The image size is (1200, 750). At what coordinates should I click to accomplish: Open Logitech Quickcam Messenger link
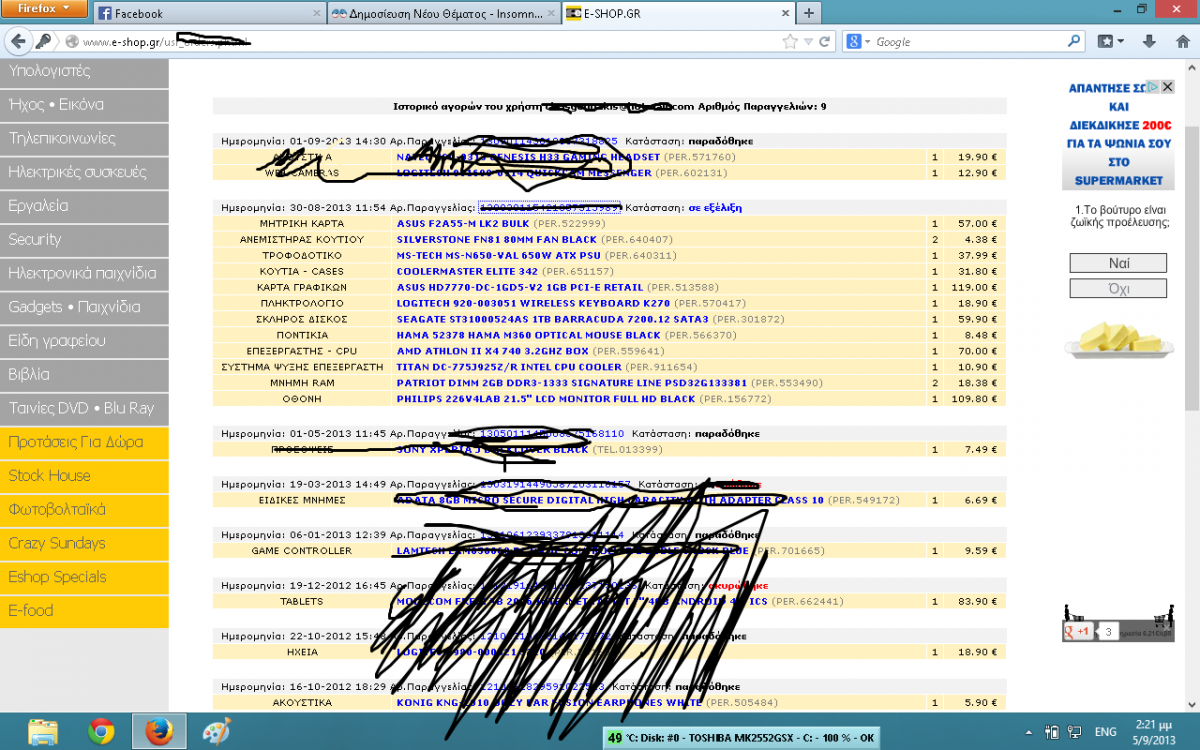tap(524, 173)
